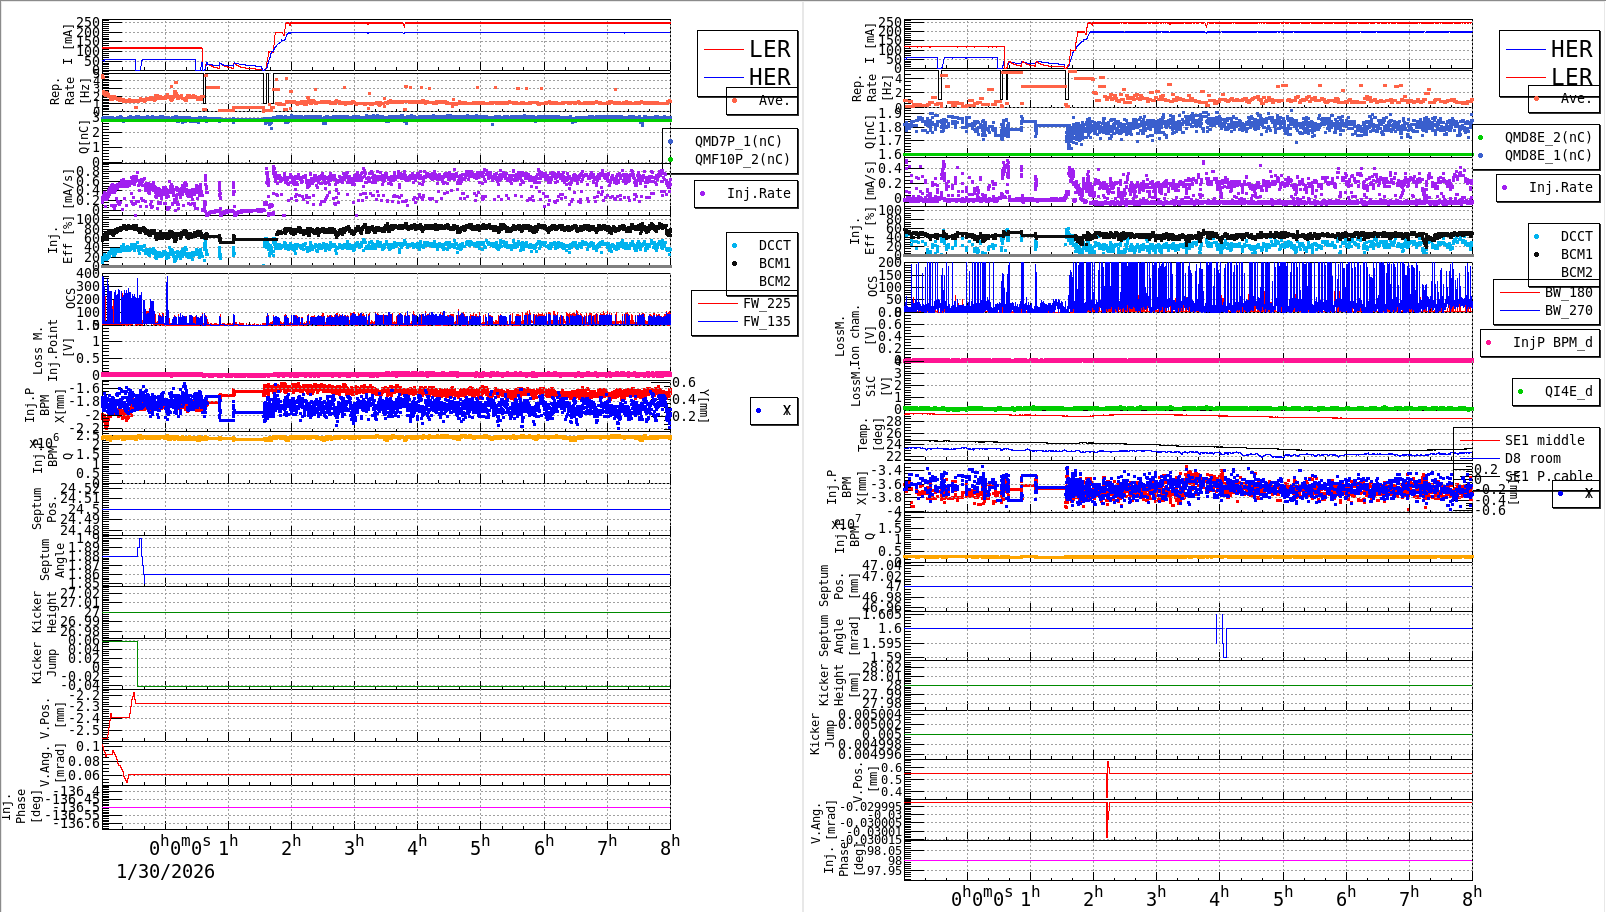Click the blue marker beside QMD7P_1(nC)

click(670, 141)
